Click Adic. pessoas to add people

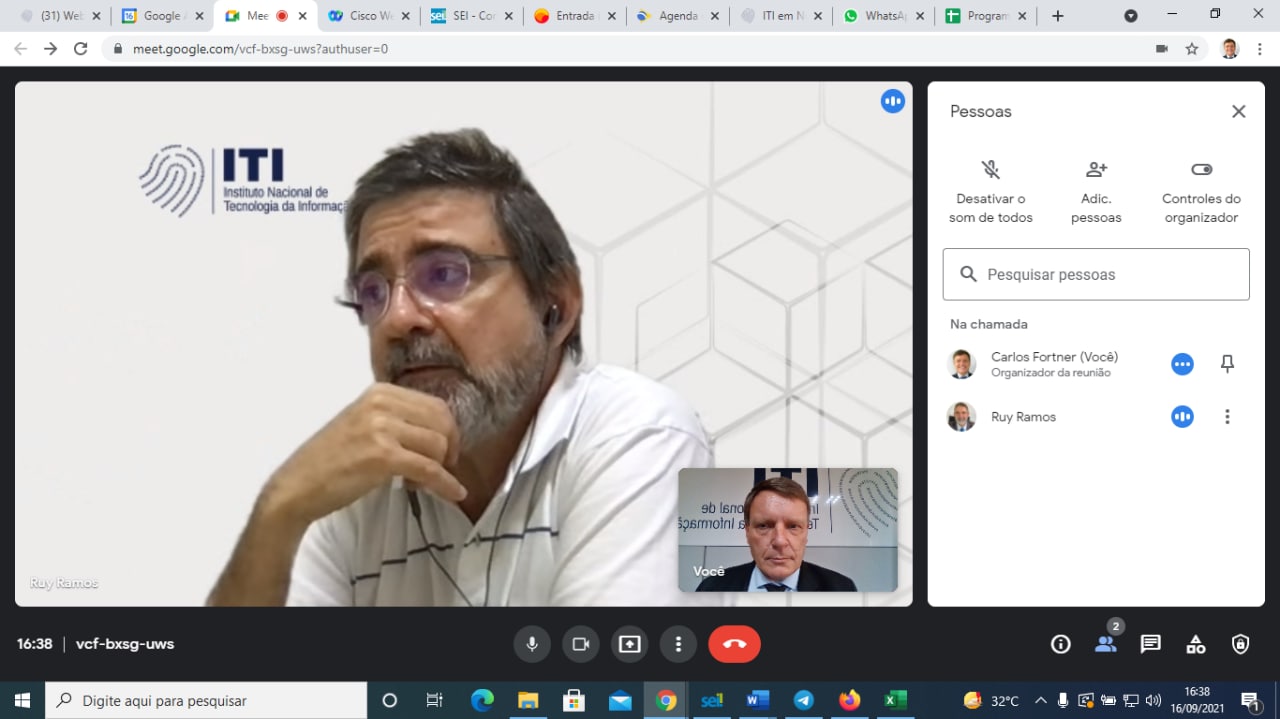click(x=1096, y=192)
